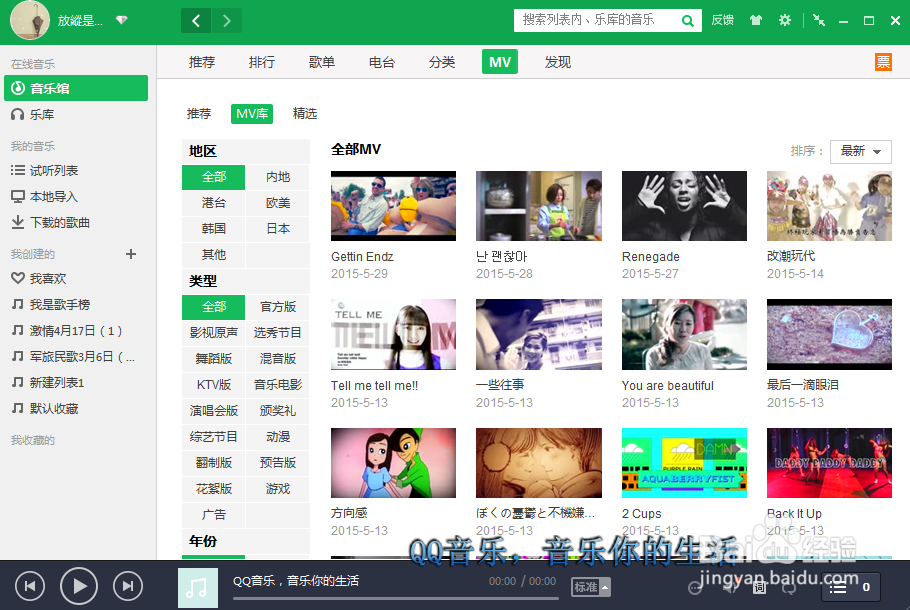This screenshot has height=610, width=910.
Task: Filter region by 日本
Action: 278,229
